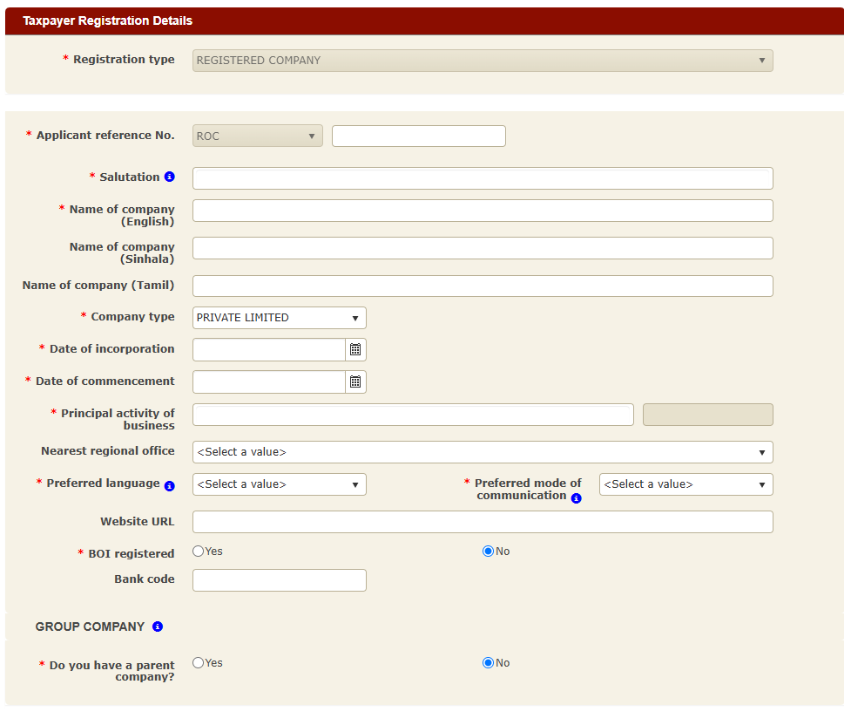Click the GROUP COMPANY info icon
Viewport: 844px width, 709px height.
(x=157, y=627)
